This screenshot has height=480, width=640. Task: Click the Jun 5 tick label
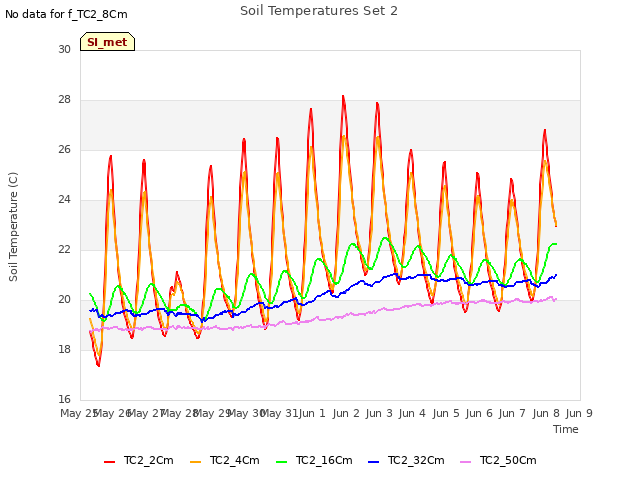(x=446, y=413)
